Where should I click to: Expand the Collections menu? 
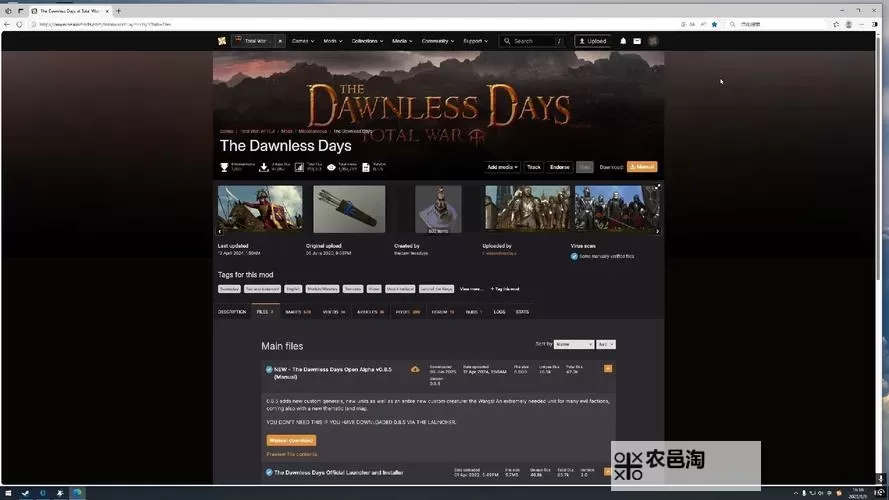tap(367, 41)
